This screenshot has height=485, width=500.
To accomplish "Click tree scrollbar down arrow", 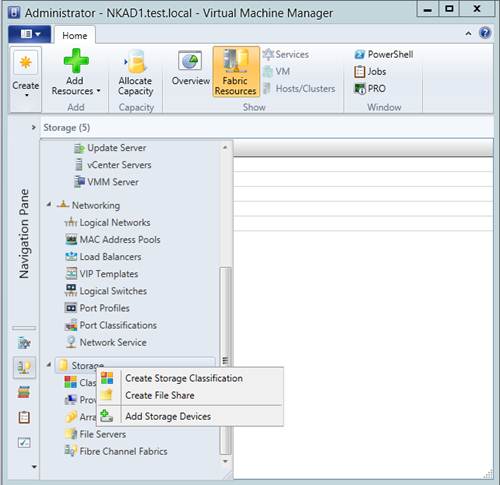I will pyautogui.click(x=225, y=461).
